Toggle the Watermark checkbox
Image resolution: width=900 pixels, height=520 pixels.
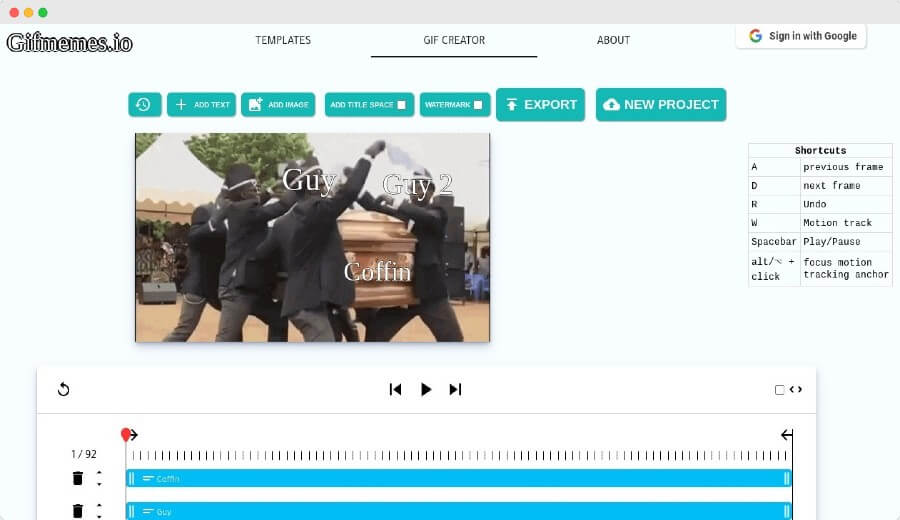pos(478,104)
